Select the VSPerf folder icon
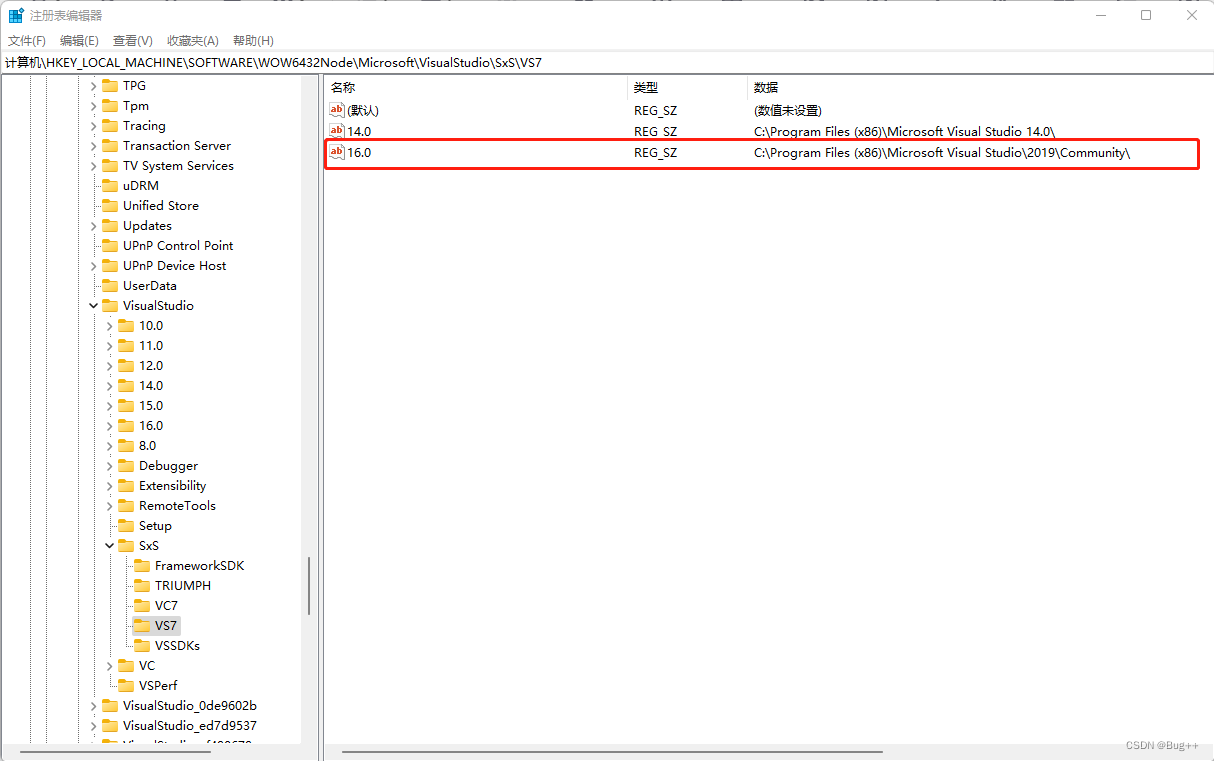 126,686
